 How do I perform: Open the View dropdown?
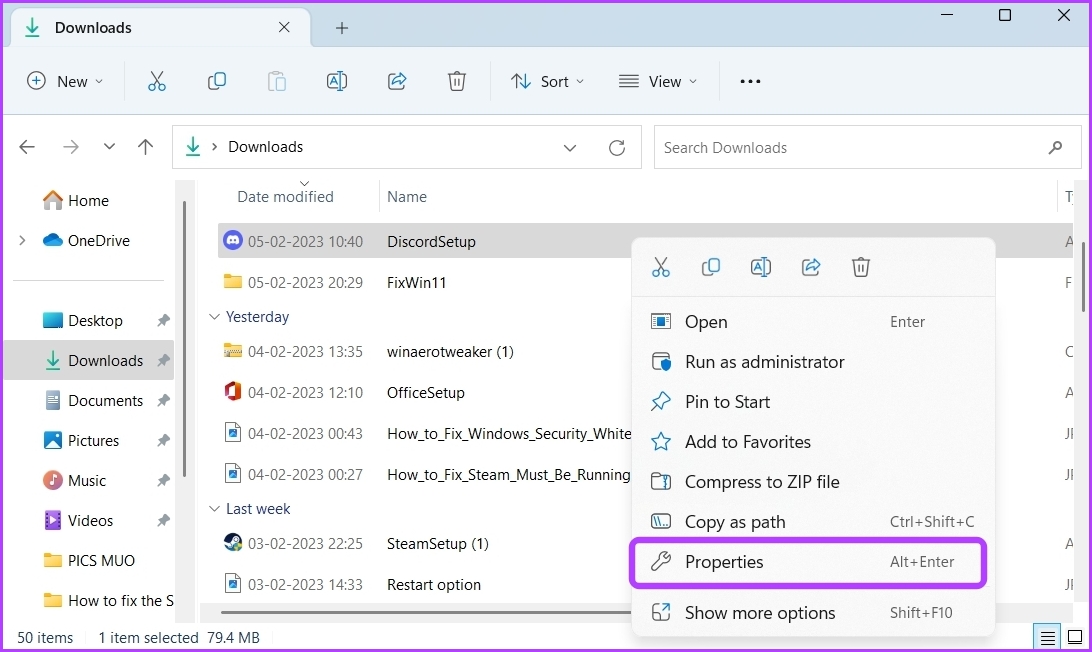[657, 82]
